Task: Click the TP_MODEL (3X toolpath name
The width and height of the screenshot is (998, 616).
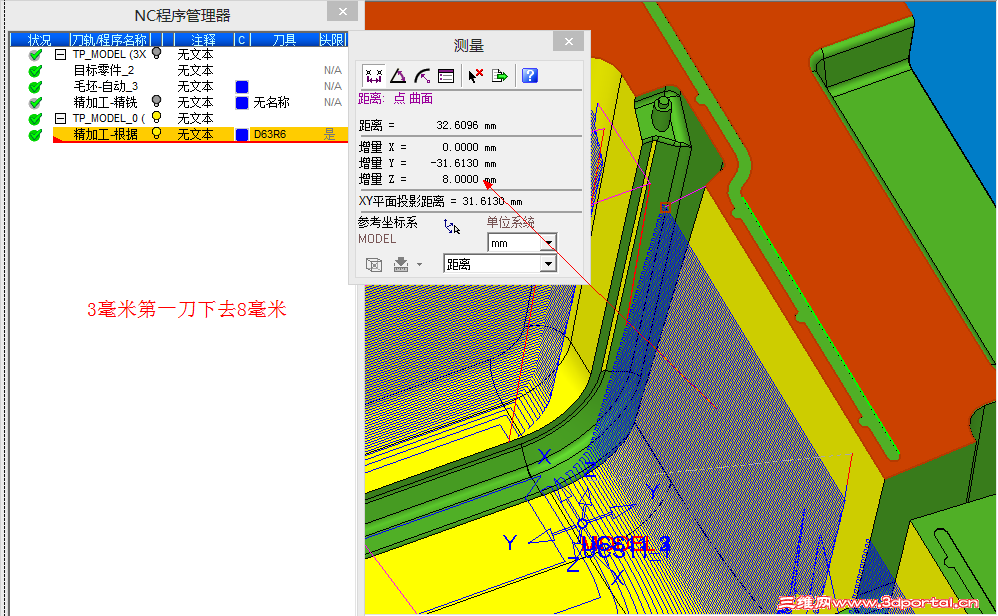Action: click(x=109, y=55)
